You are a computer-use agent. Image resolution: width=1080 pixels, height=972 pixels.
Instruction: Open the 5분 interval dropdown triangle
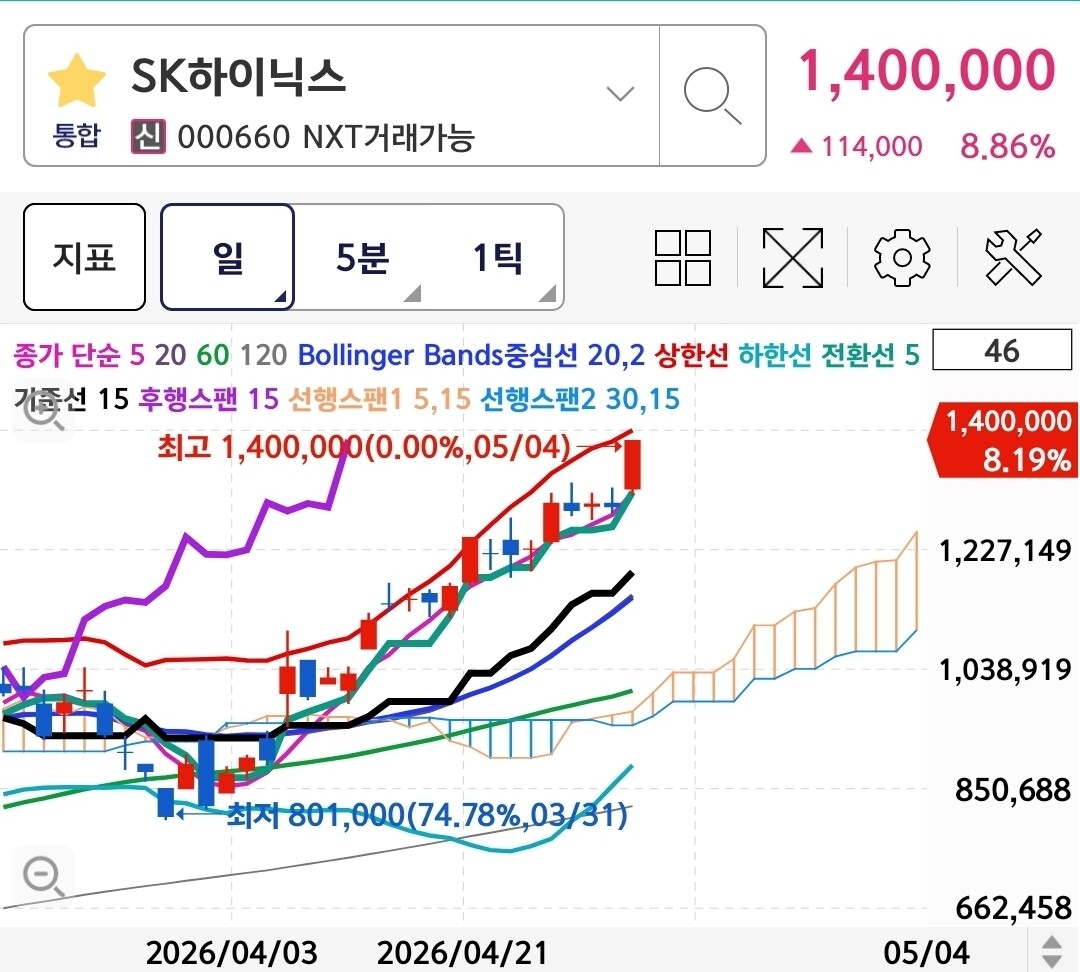coord(412,294)
